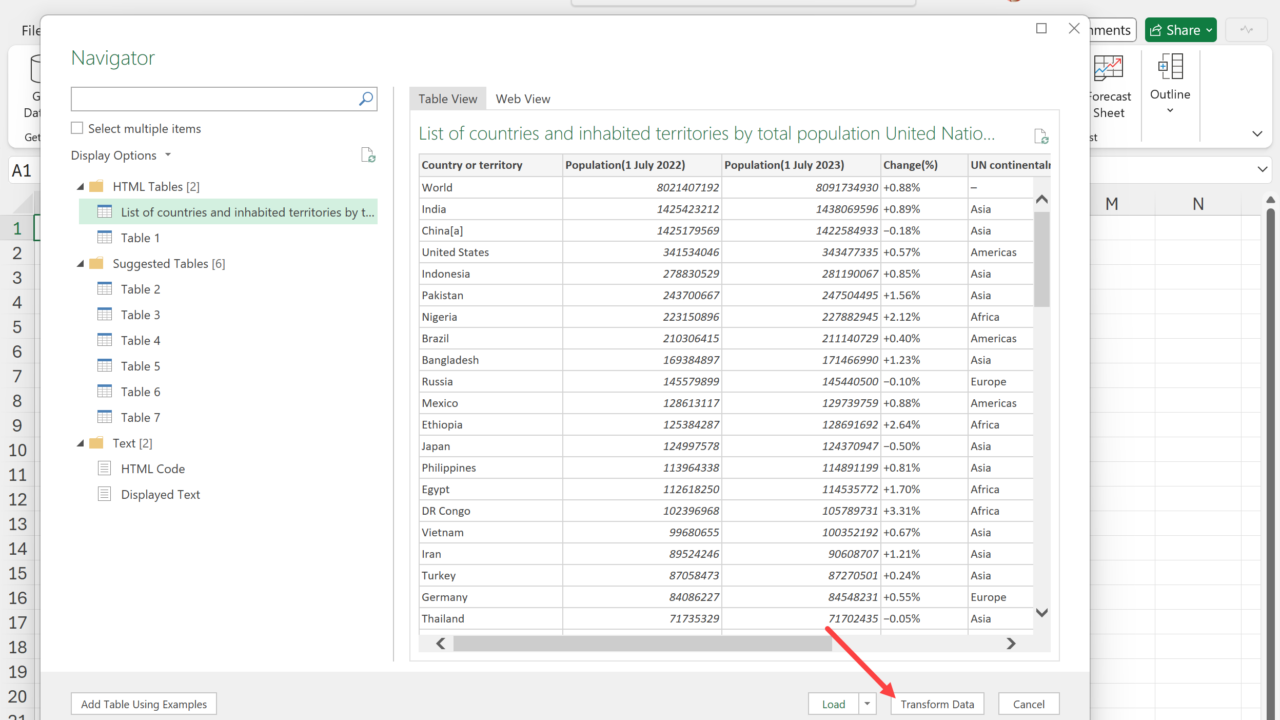Switch to the Web View tab

coord(523,99)
